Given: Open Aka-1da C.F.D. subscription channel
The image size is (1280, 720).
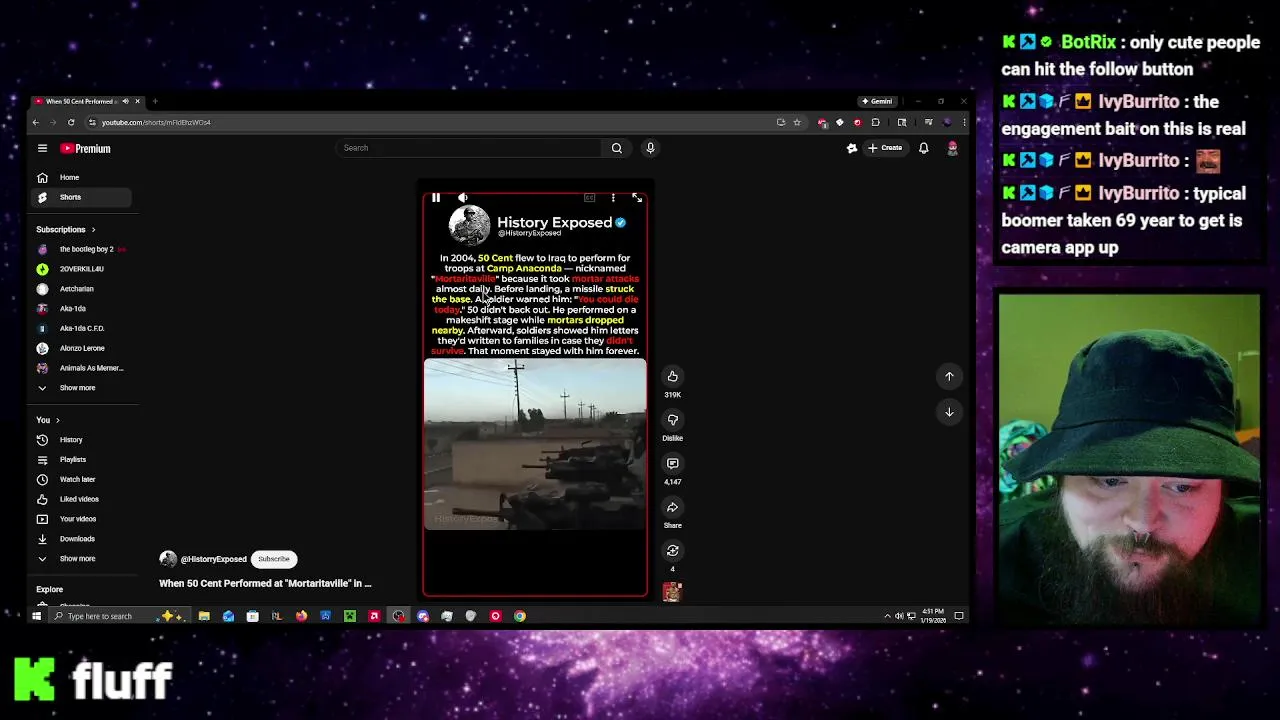Looking at the screenshot, I should (x=80, y=328).
